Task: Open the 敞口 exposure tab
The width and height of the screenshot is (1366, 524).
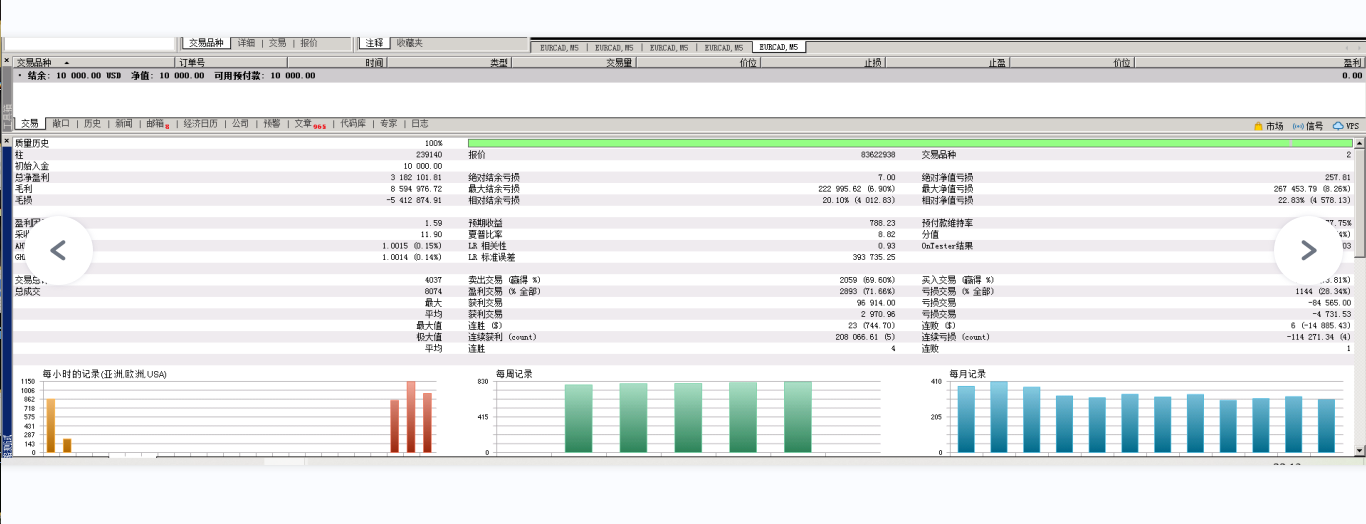Action: pos(62,124)
